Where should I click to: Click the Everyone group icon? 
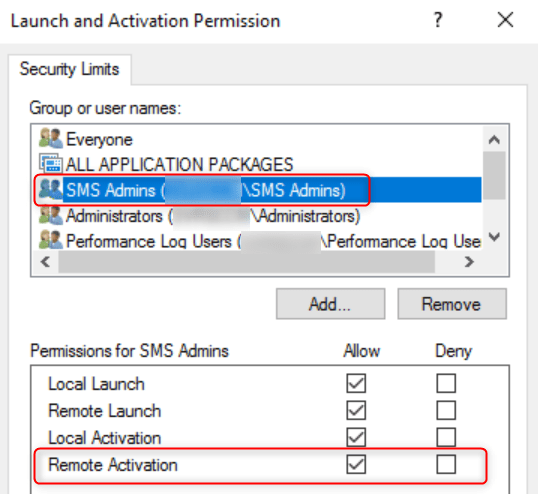[51, 138]
